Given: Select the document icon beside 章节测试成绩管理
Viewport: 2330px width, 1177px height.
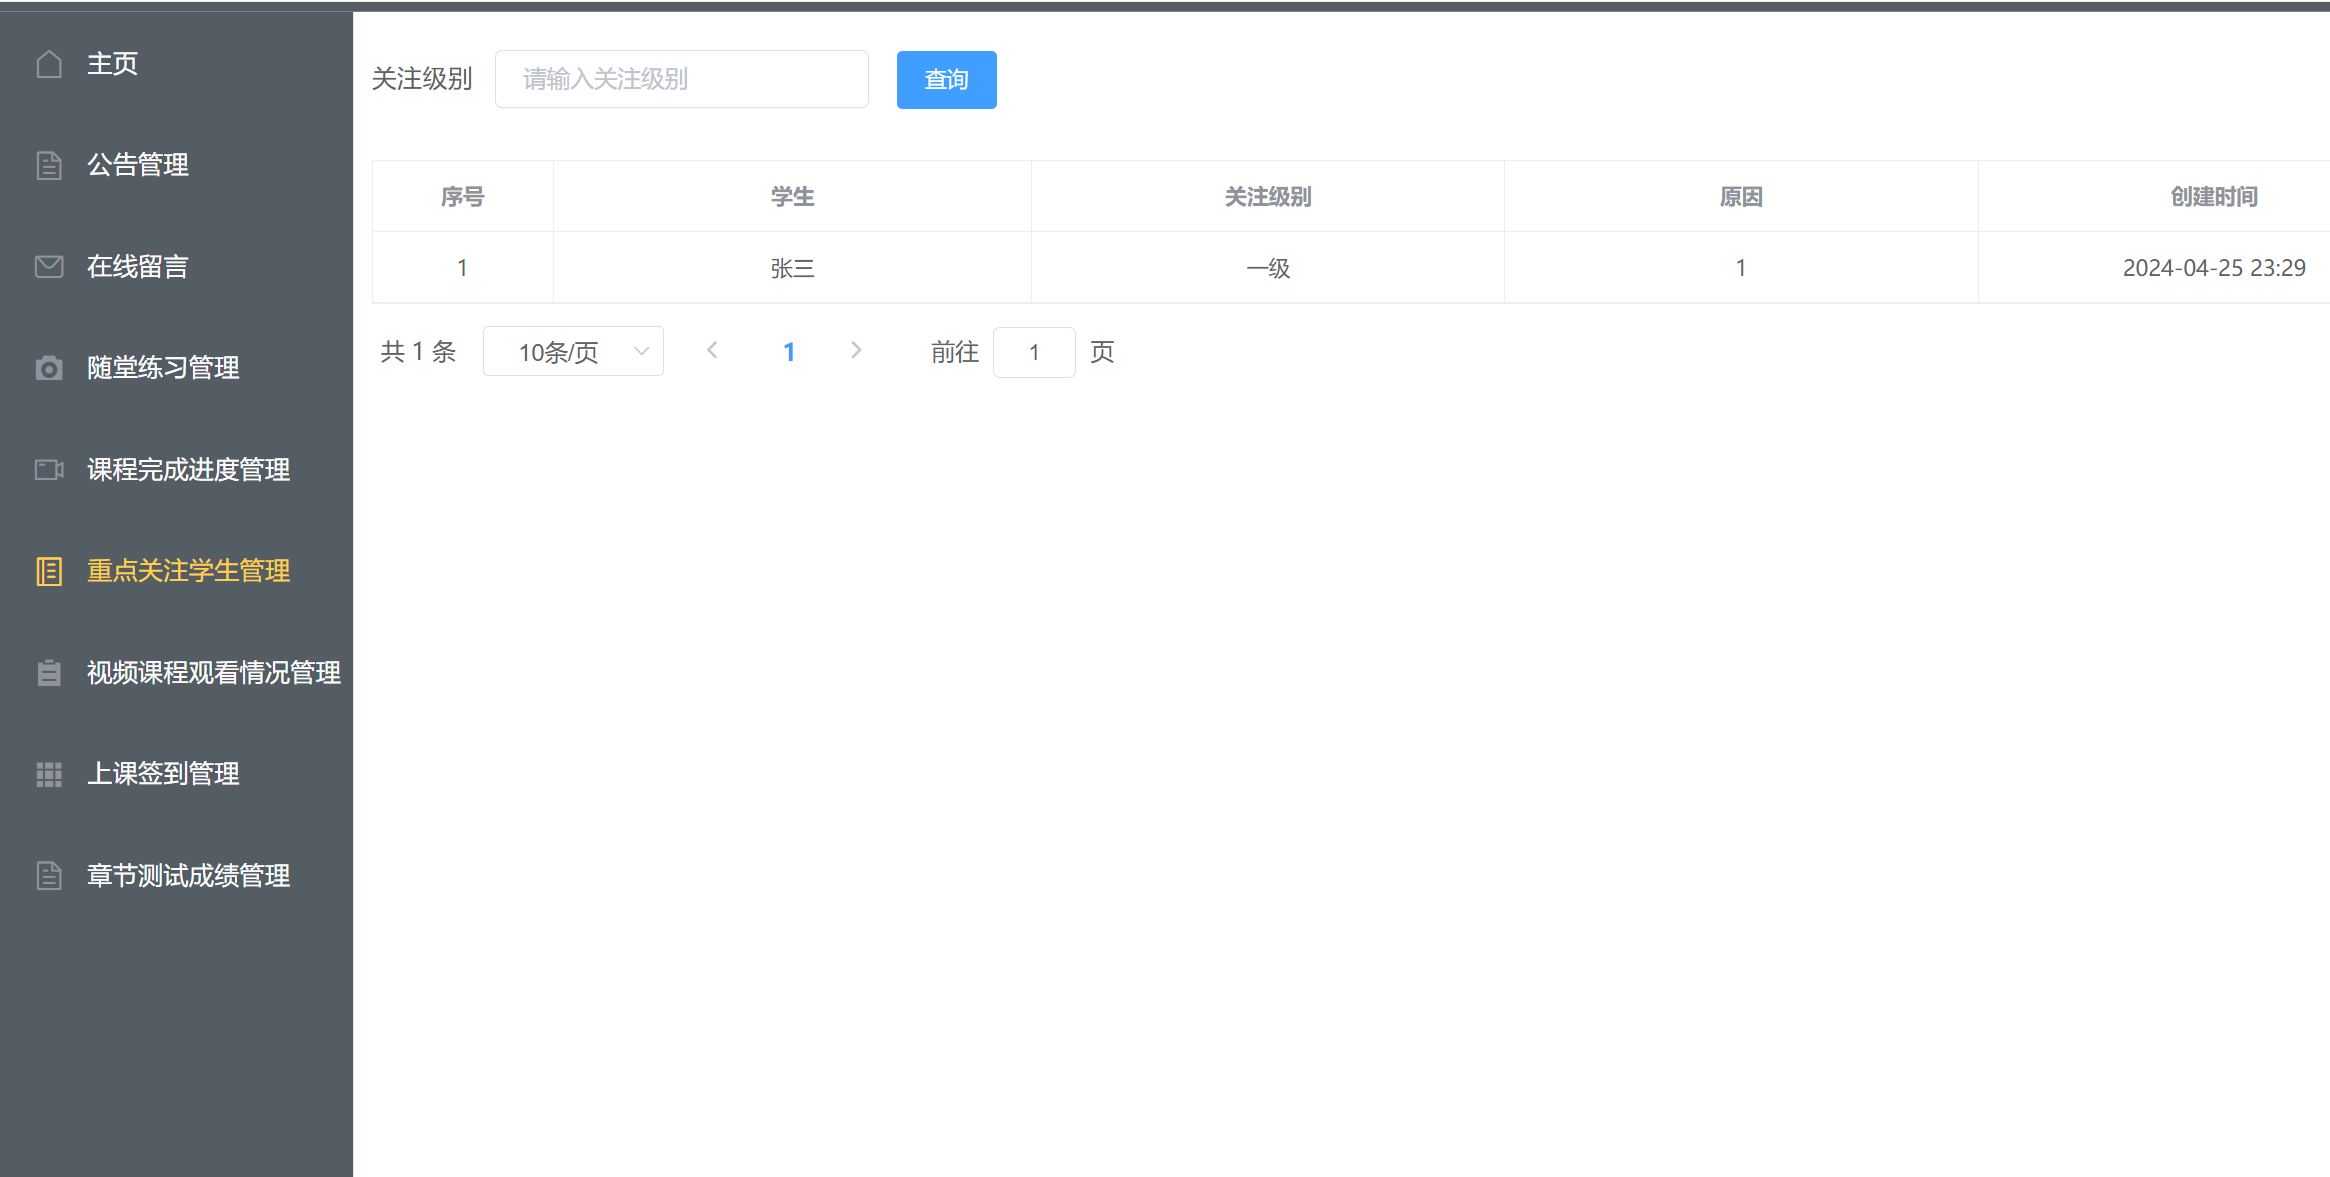Looking at the screenshot, I should 49,875.
